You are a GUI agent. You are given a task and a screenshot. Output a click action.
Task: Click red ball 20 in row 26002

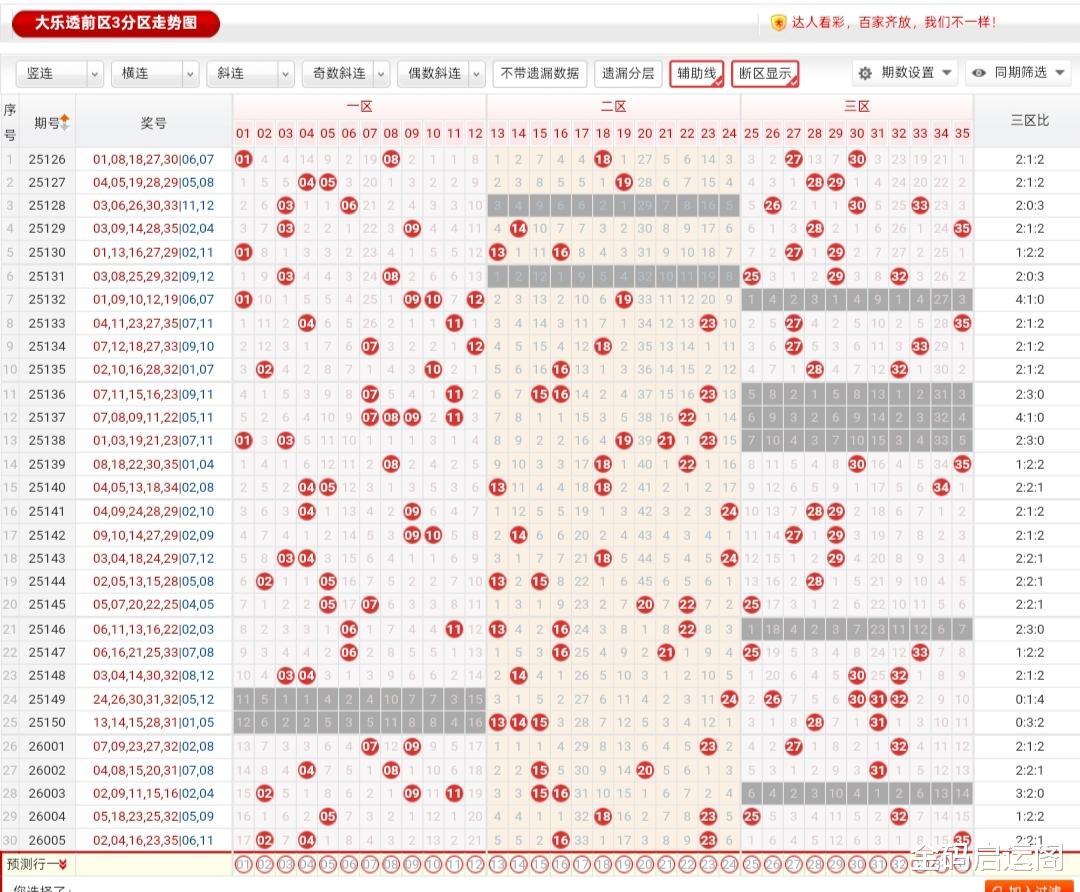click(x=645, y=770)
